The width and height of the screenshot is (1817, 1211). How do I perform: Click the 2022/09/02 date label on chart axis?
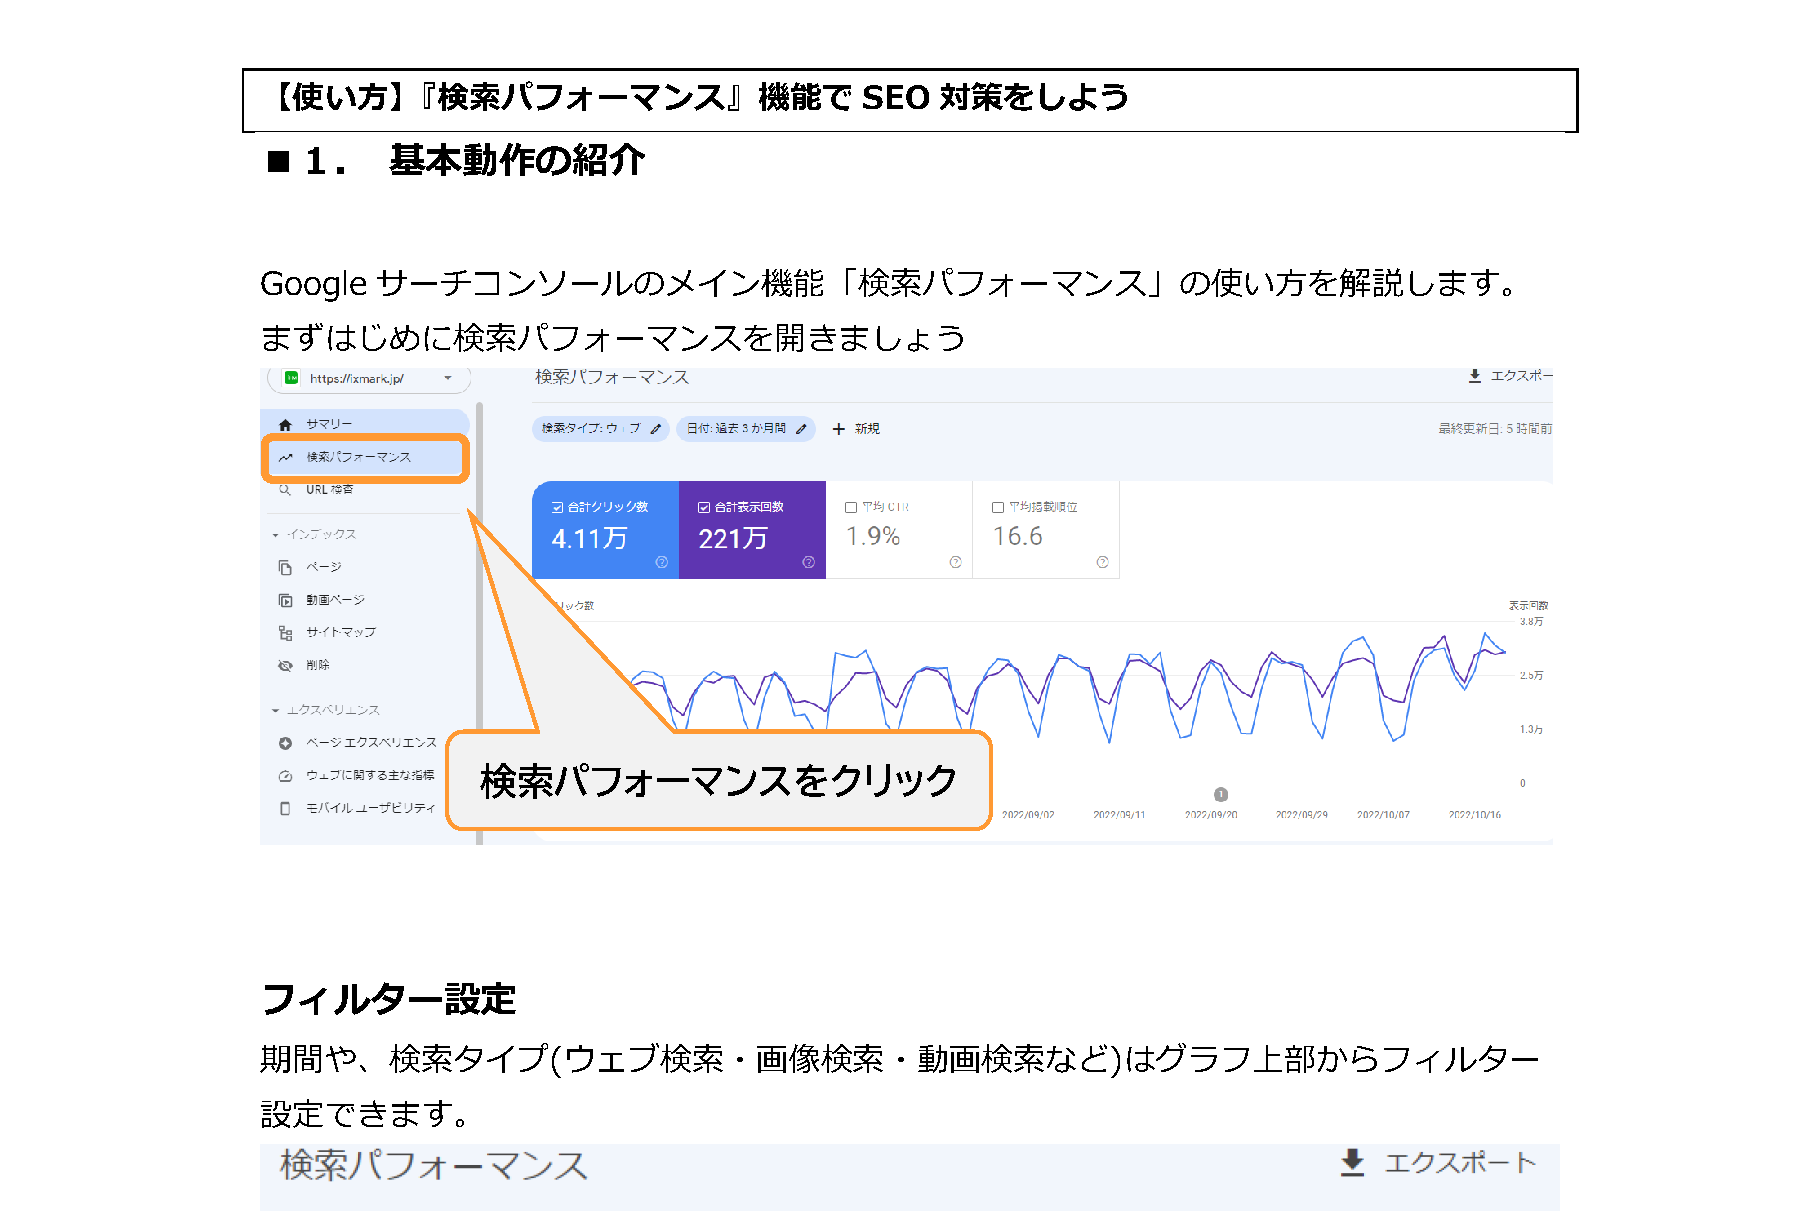pyautogui.click(x=1028, y=815)
